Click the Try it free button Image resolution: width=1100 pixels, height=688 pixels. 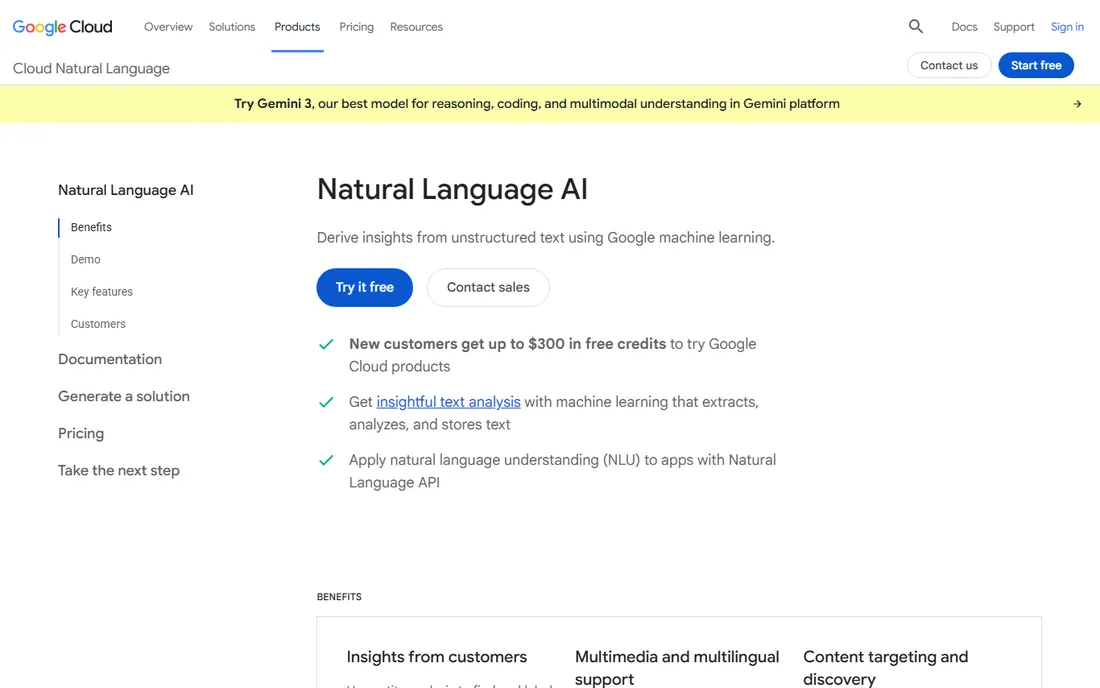(x=365, y=288)
